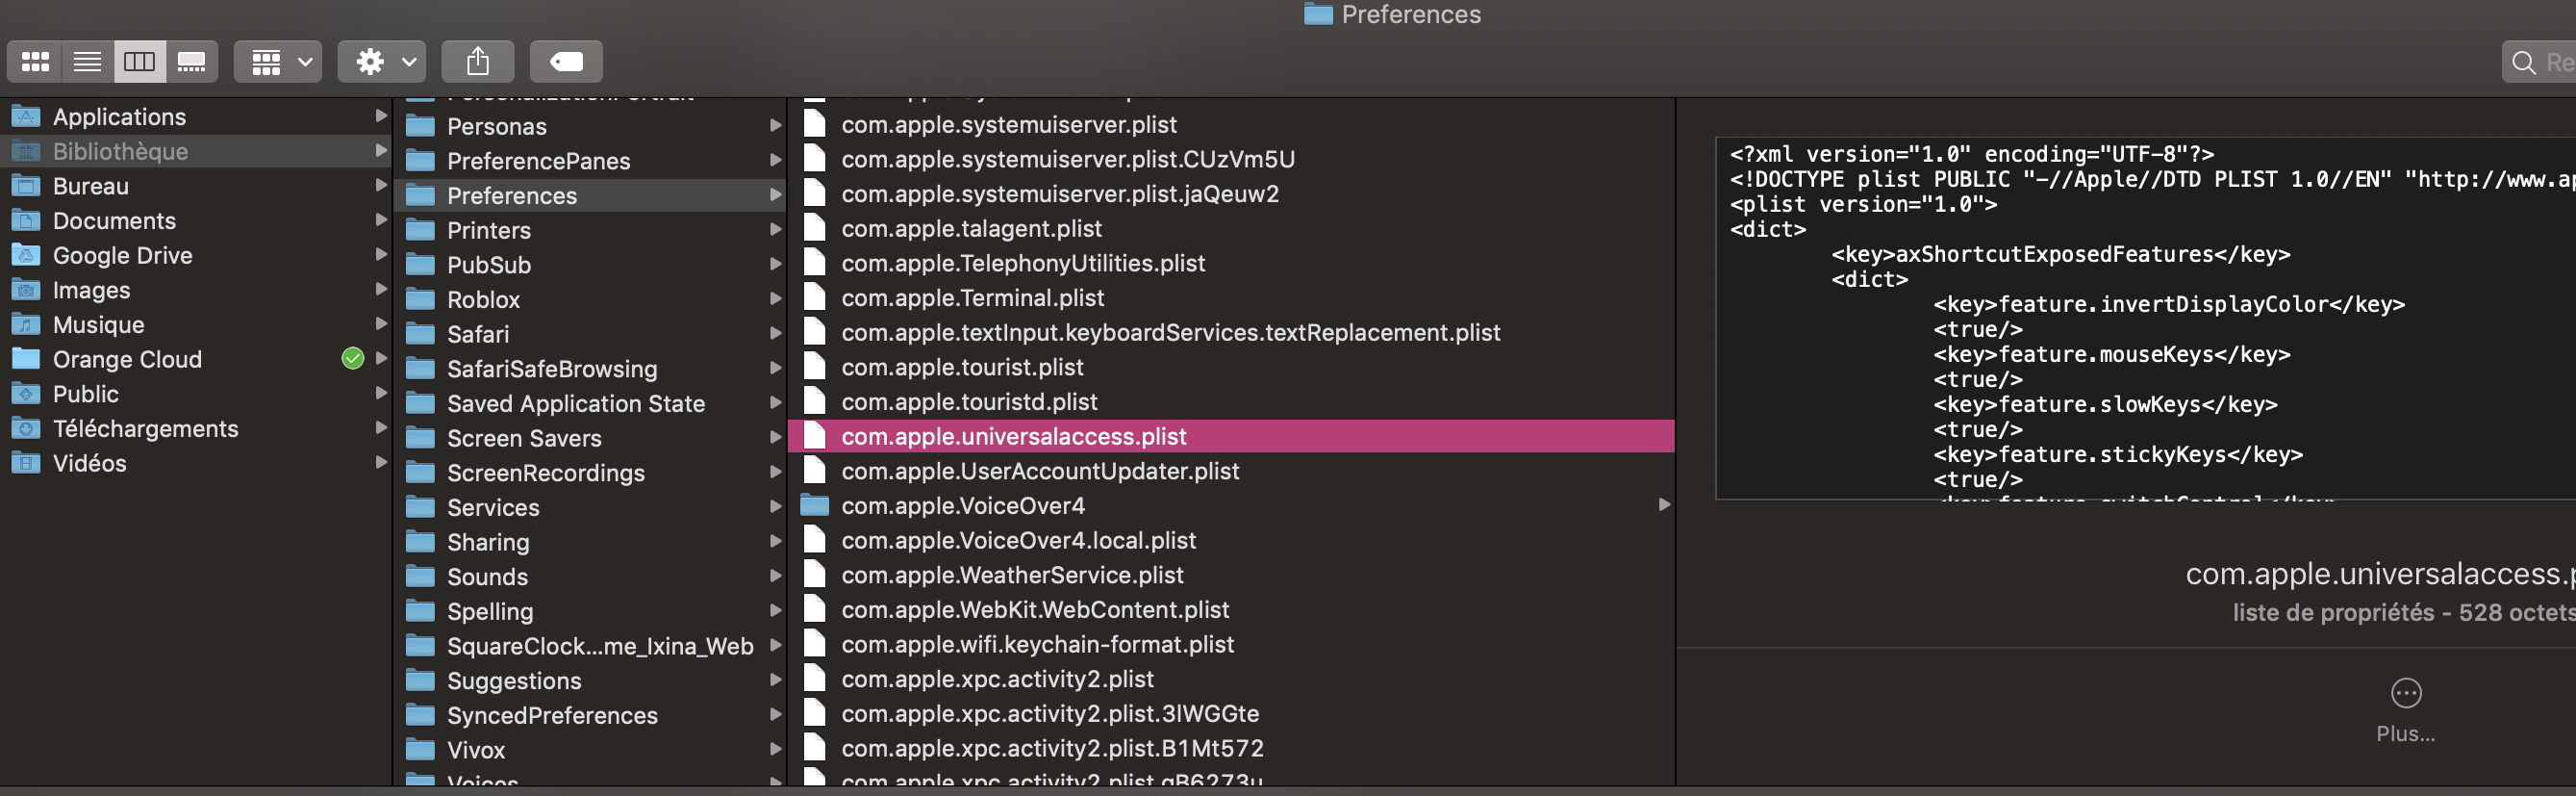Switch to icon view mode
This screenshot has height=796, width=2576.
point(36,62)
